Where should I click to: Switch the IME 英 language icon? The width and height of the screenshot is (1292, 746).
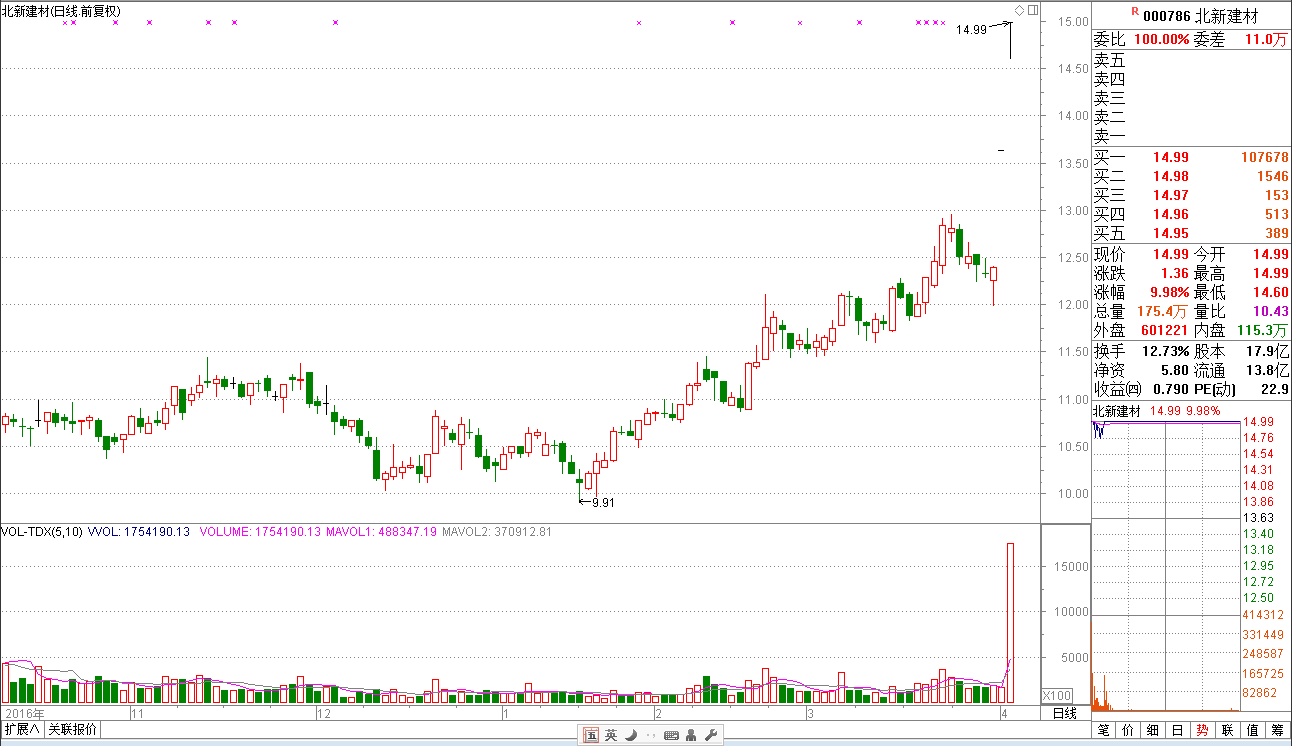pos(610,736)
